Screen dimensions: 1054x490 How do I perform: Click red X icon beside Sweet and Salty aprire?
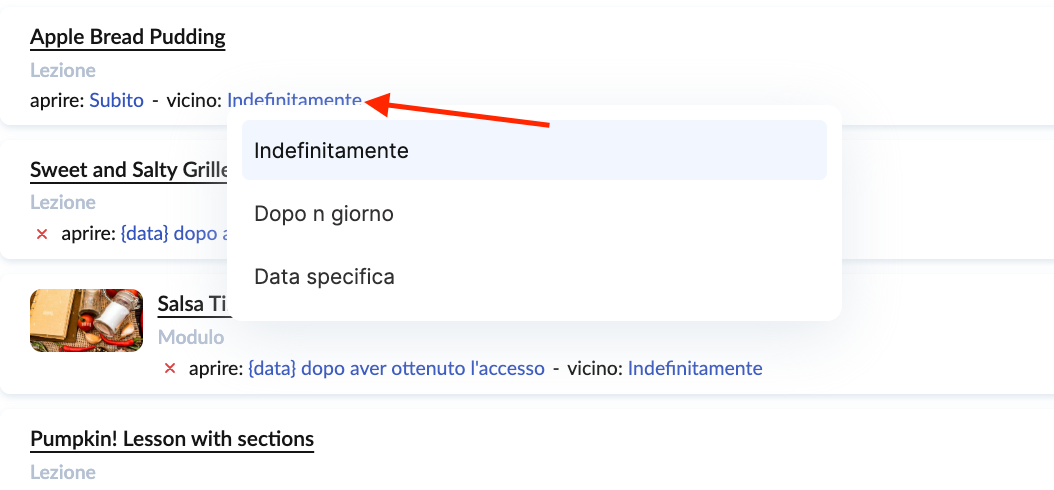click(x=42, y=234)
